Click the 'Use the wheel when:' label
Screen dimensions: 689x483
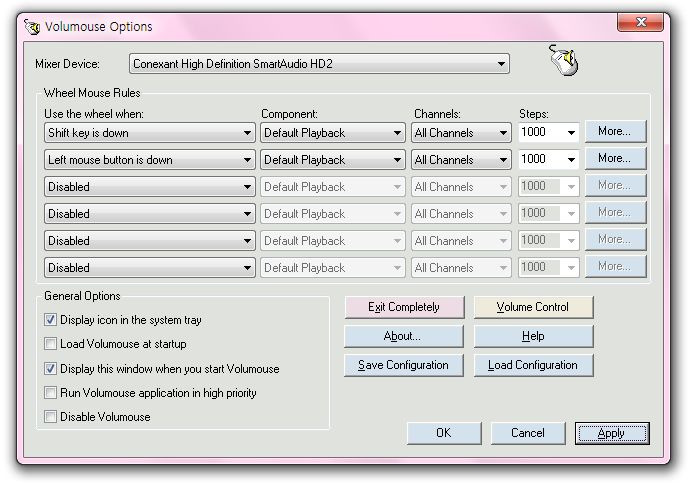pos(94,114)
